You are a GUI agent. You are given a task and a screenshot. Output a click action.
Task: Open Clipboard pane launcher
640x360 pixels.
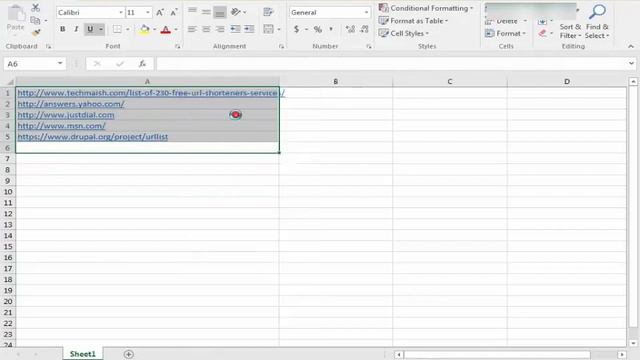coord(48,47)
